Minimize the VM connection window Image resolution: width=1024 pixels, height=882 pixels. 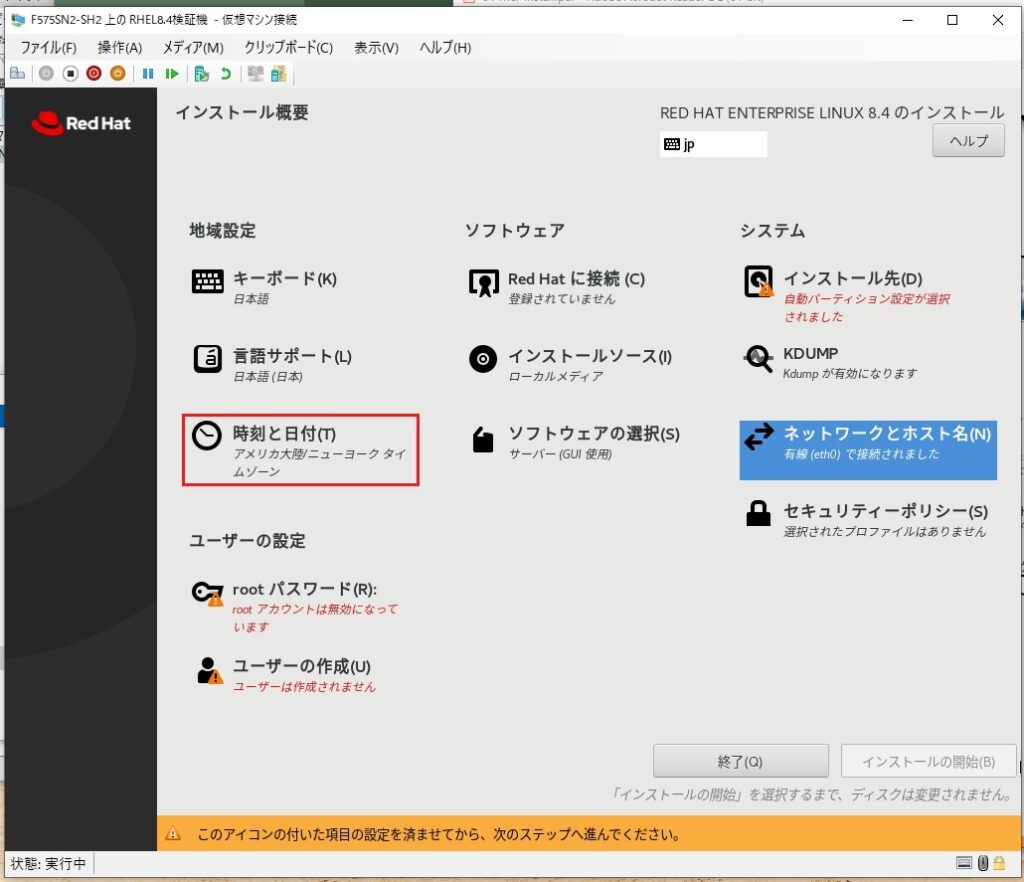click(908, 20)
